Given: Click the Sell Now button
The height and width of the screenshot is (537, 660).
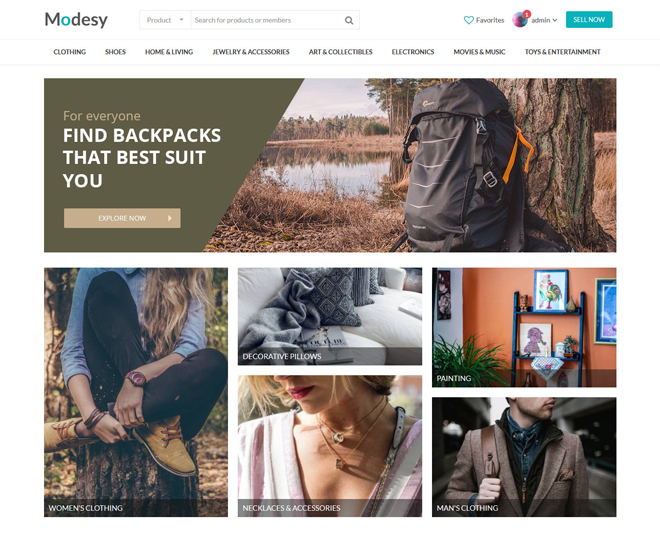Looking at the screenshot, I should [x=589, y=20].
